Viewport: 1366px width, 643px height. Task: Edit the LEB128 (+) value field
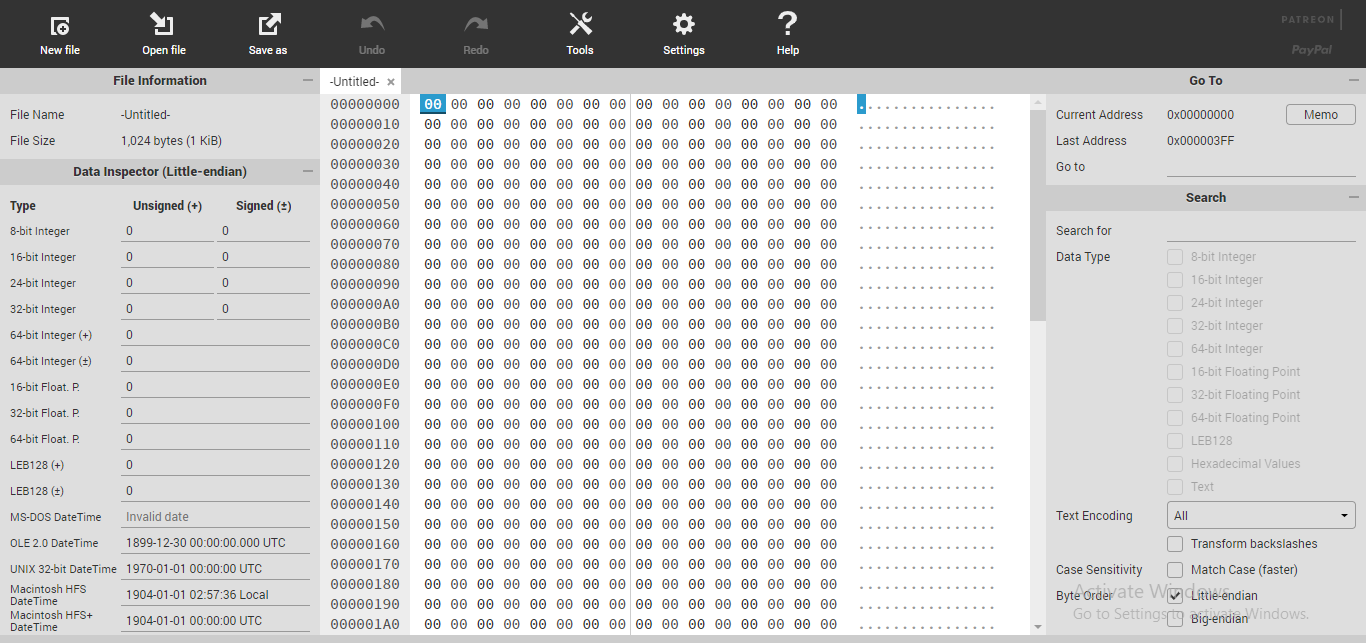click(215, 465)
